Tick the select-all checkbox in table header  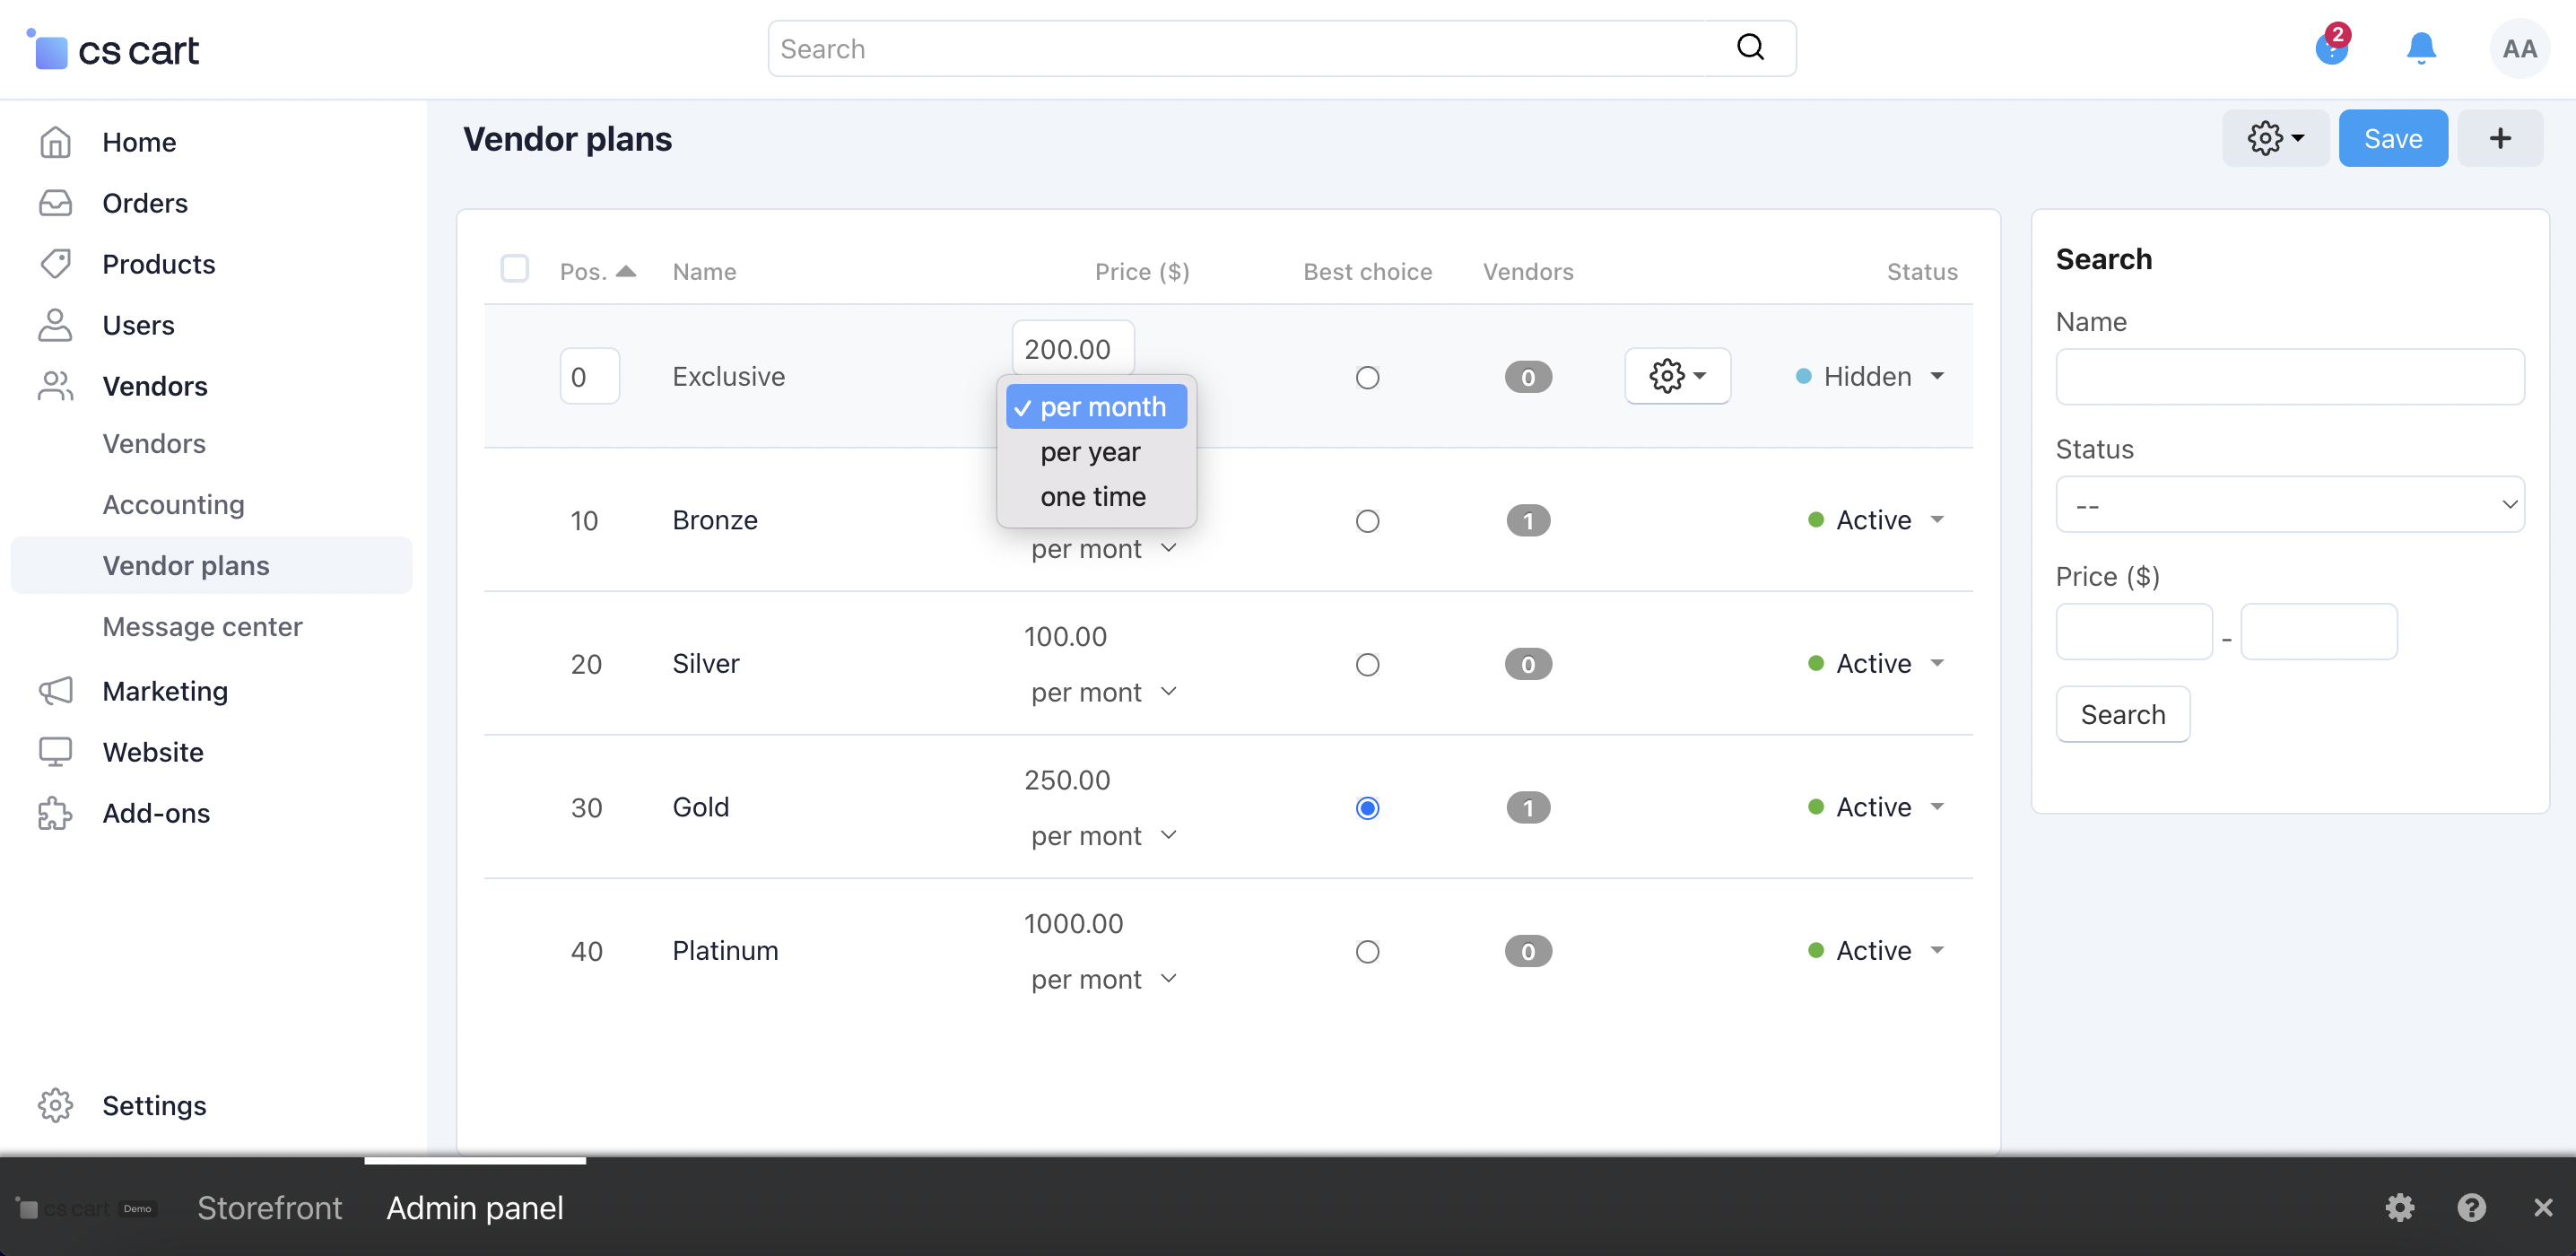pos(514,269)
